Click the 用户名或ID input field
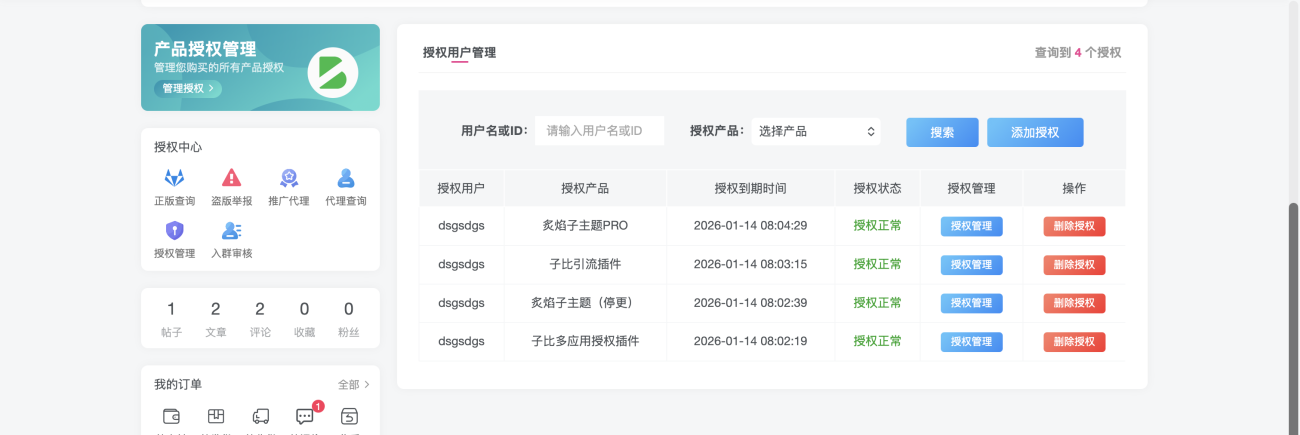This screenshot has width=1300, height=435. (x=599, y=131)
